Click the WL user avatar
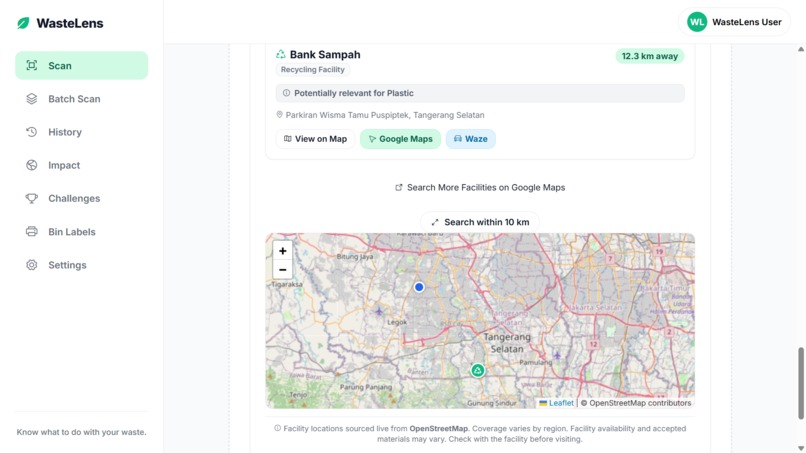806x453 pixels. tap(697, 22)
